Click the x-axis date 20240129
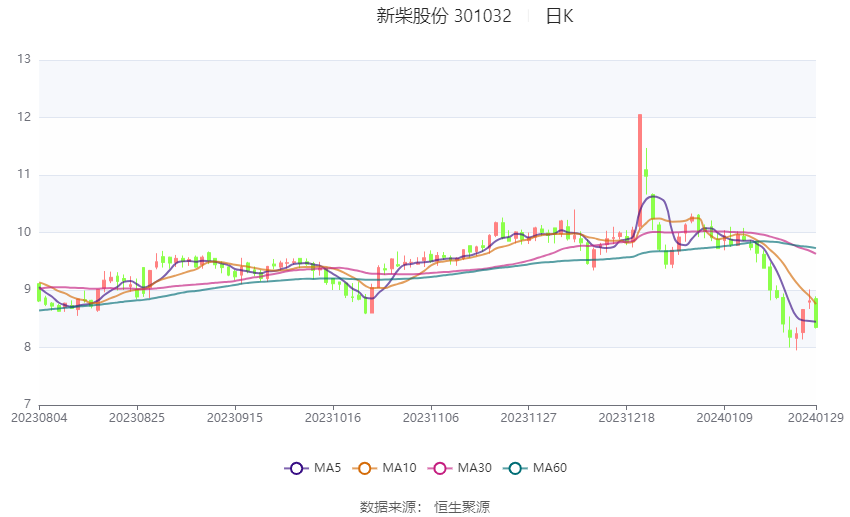Viewport: 850px width, 517px height. click(x=816, y=418)
